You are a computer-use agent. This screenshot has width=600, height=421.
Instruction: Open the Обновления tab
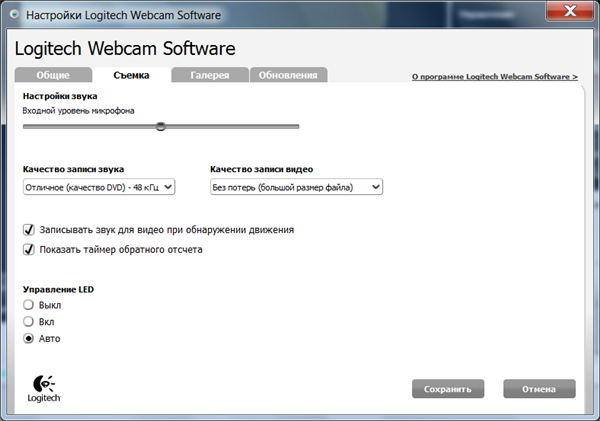tap(288, 75)
